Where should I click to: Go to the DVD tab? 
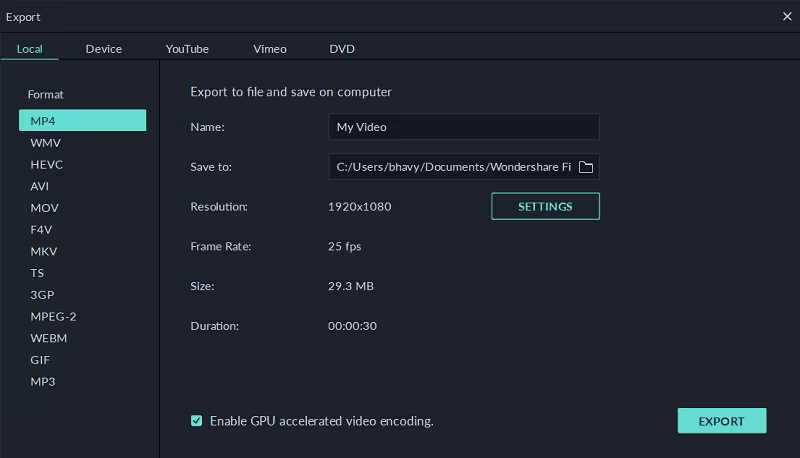pos(342,49)
